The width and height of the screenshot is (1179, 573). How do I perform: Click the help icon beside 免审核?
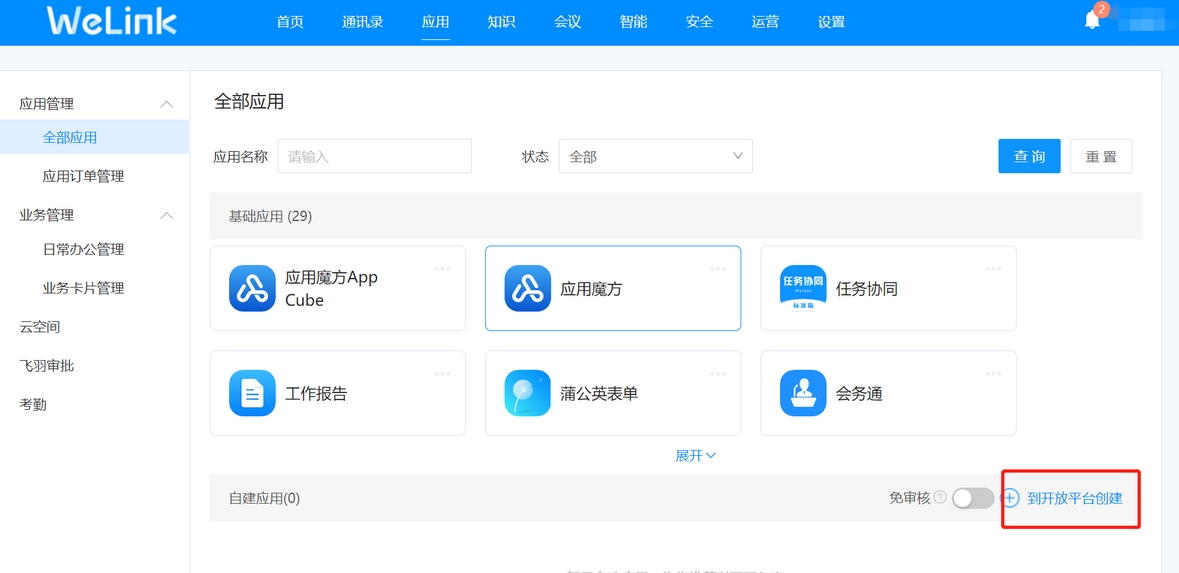coord(940,497)
